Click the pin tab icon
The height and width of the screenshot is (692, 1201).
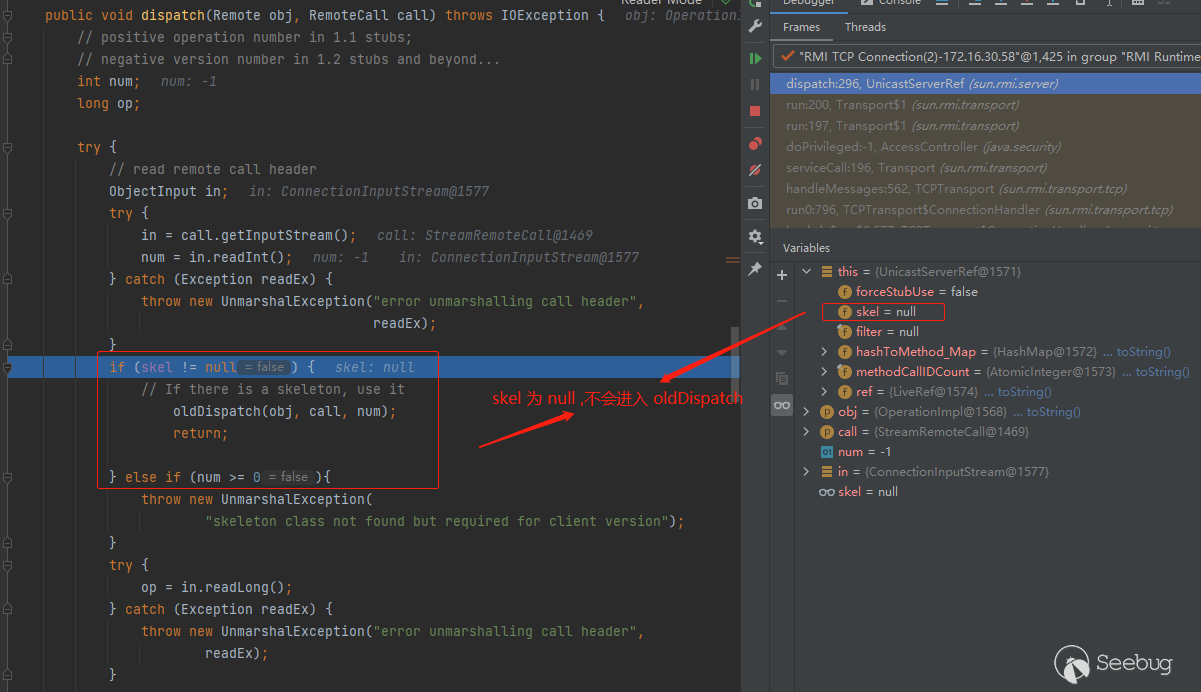755,269
